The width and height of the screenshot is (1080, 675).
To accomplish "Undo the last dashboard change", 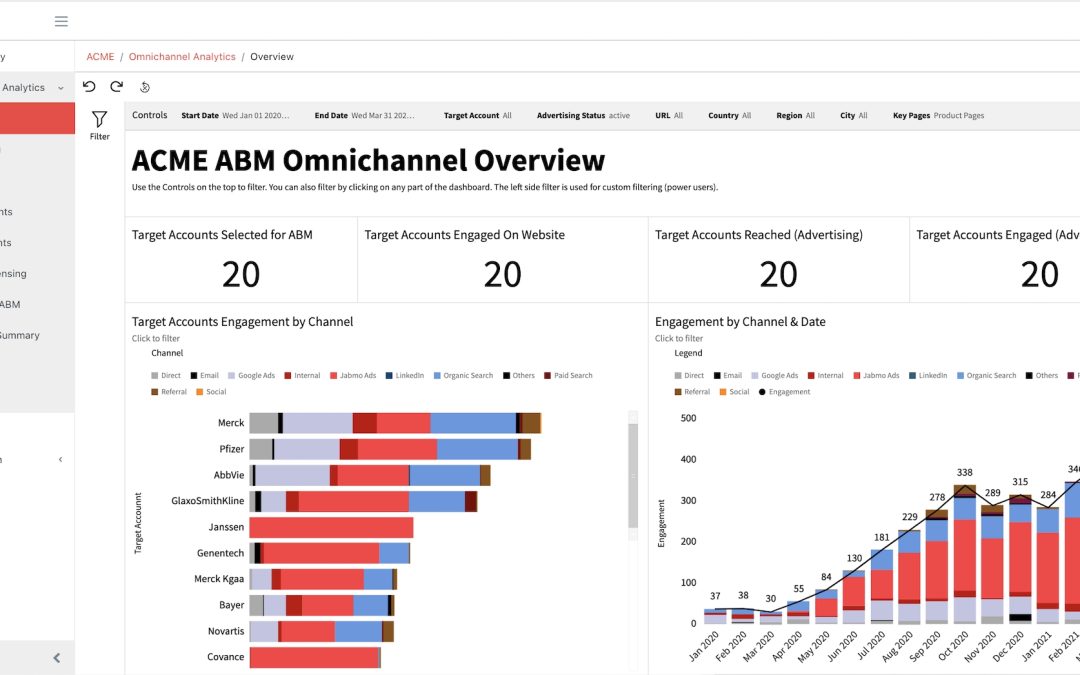I will point(89,87).
